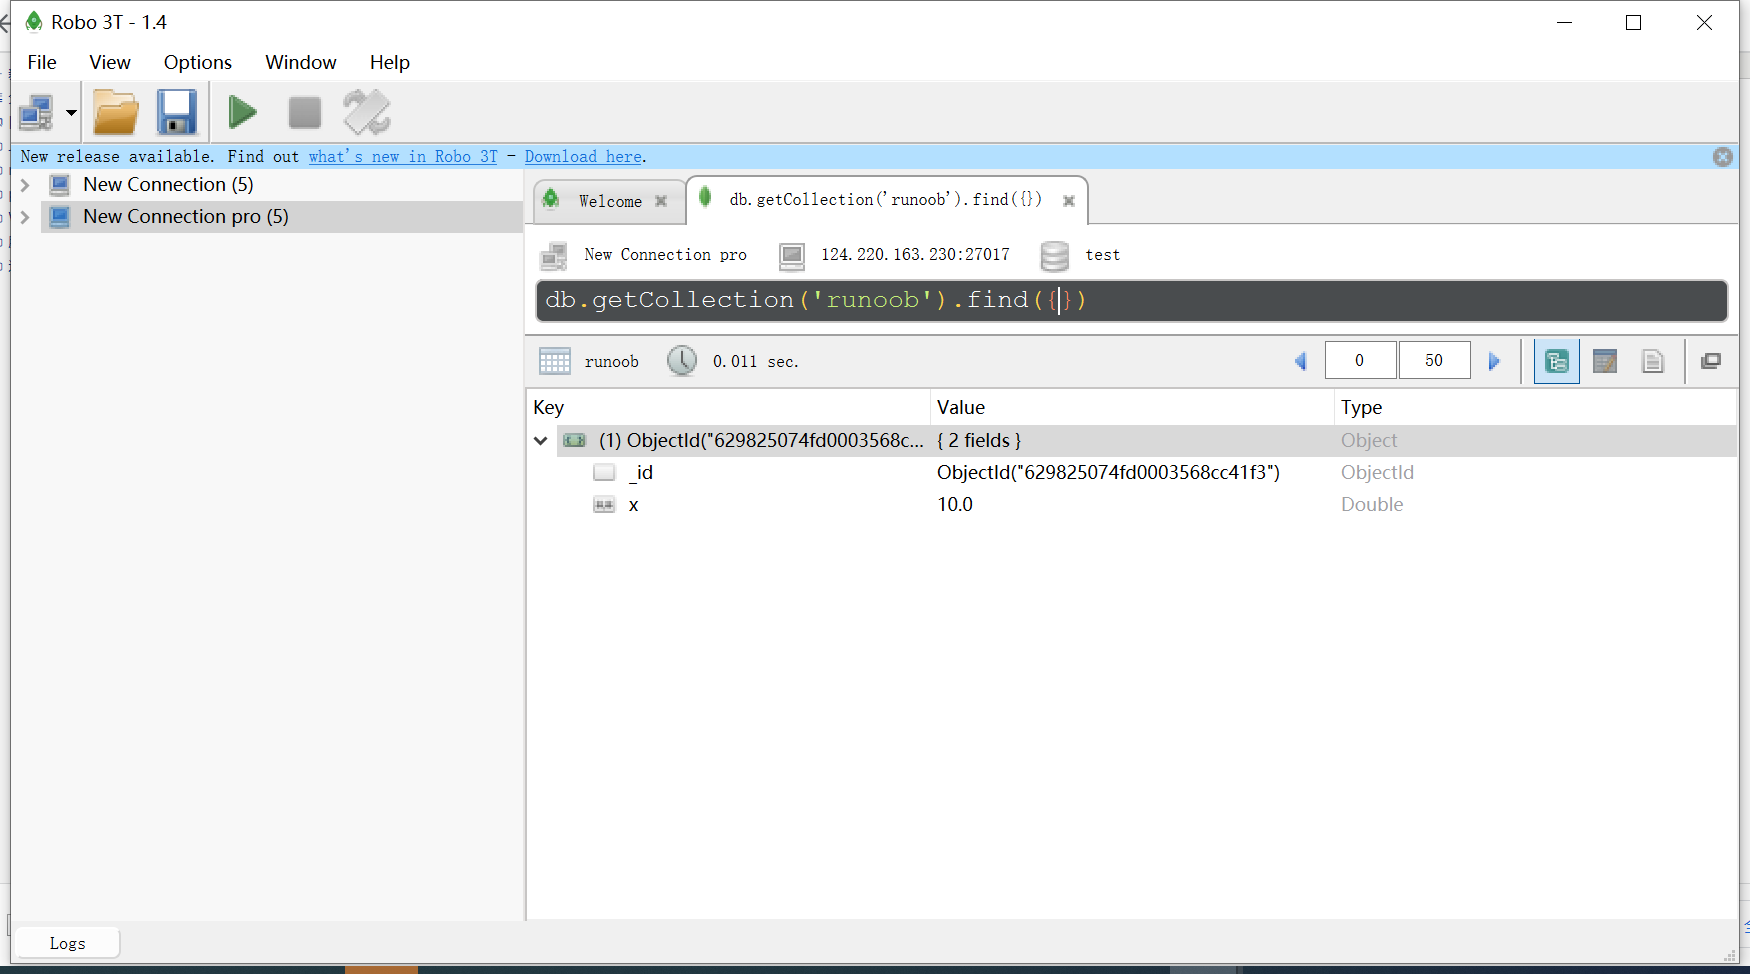The image size is (1750, 974).
Task: Click the 0.011 sec. execution time text
Action: 756,362
